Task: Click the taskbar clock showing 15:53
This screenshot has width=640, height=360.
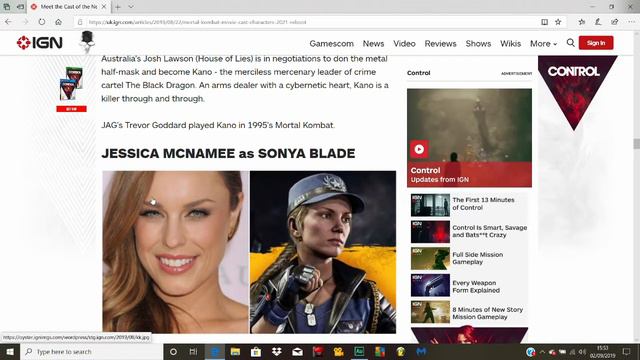Action: tap(603, 352)
